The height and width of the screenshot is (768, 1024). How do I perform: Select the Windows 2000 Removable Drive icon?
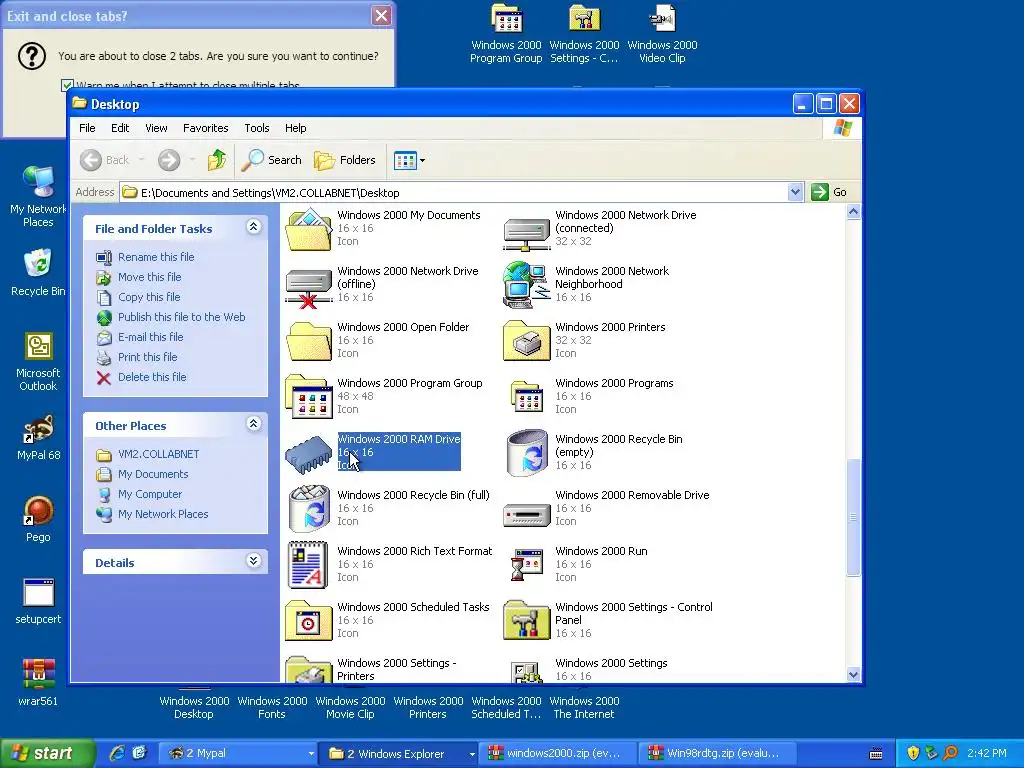point(526,515)
